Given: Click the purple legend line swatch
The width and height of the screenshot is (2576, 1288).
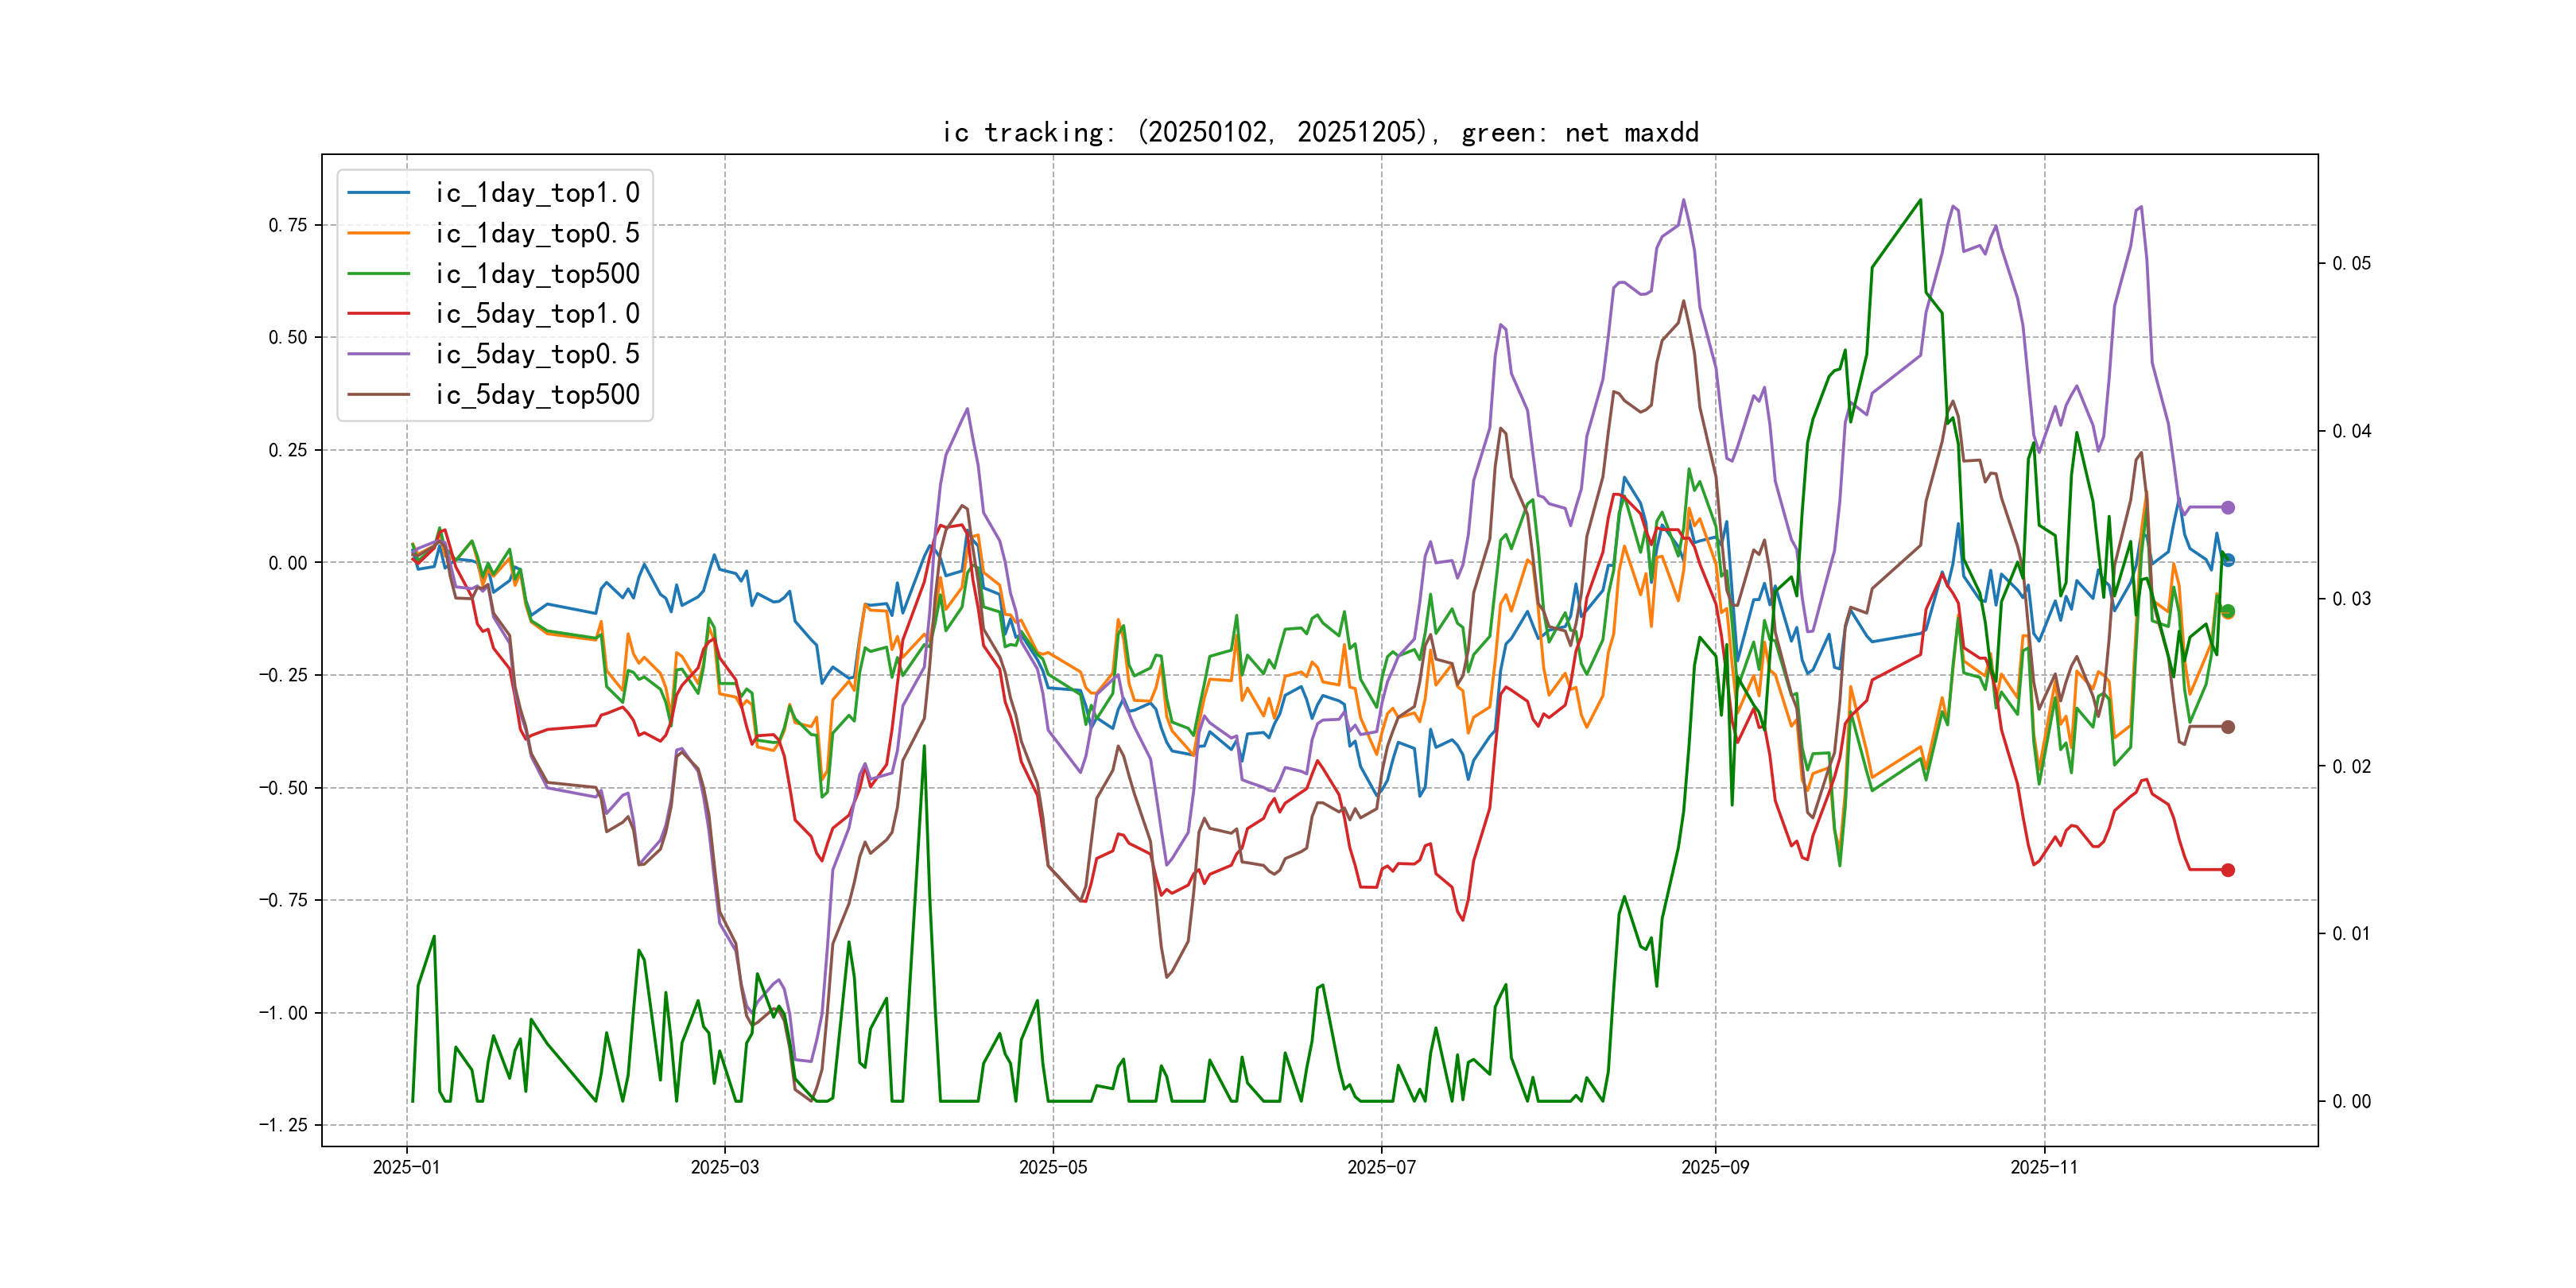Looking at the screenshot, I should 378,354.
